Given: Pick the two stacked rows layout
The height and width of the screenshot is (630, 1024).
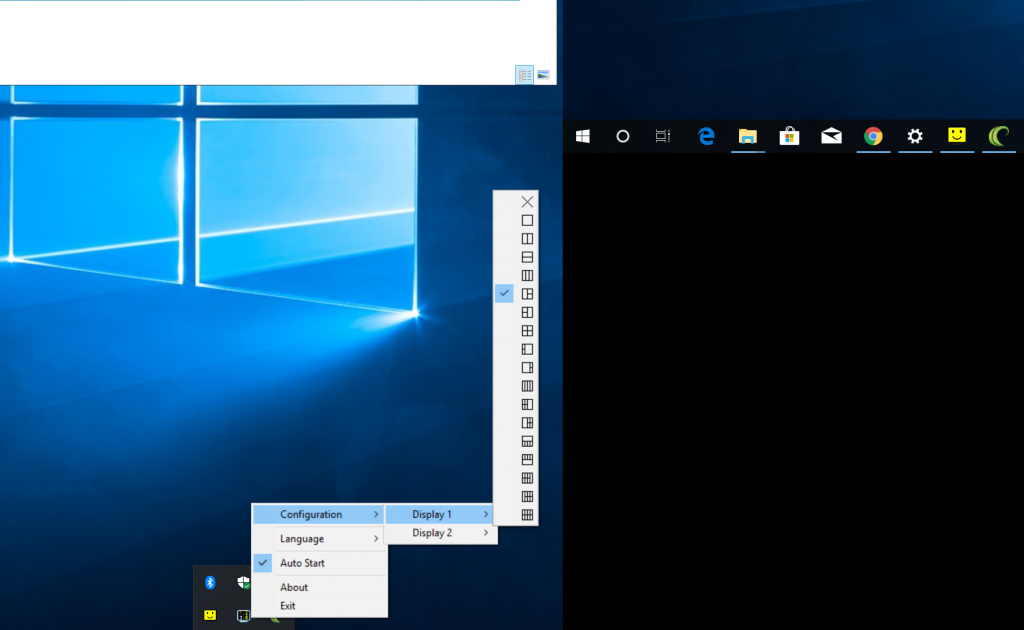Looking at the screenshot, I should (x=527, y=257).
